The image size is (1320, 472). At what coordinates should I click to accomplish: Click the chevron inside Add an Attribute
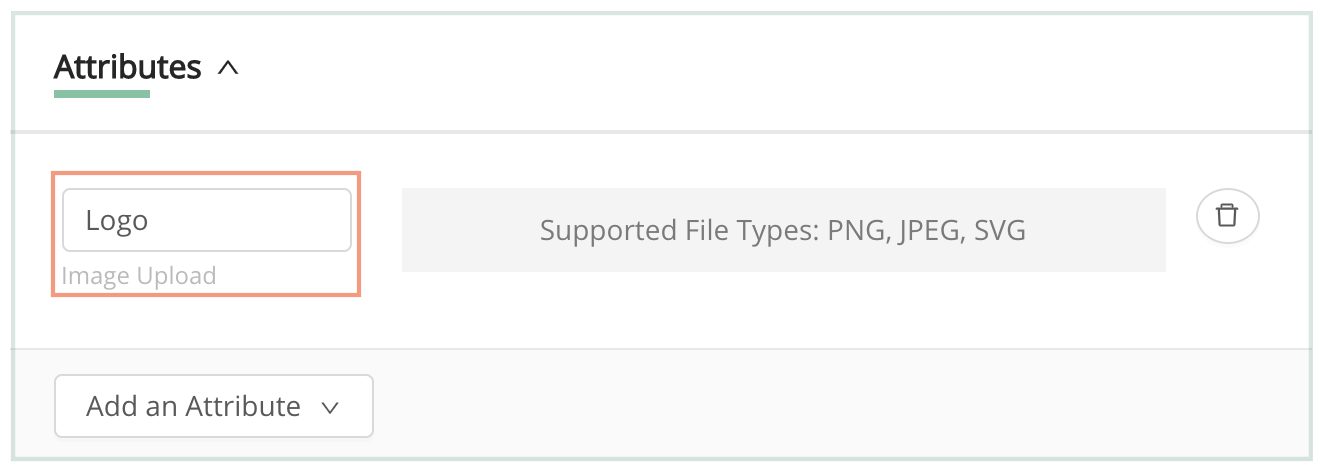click(330, 407)
